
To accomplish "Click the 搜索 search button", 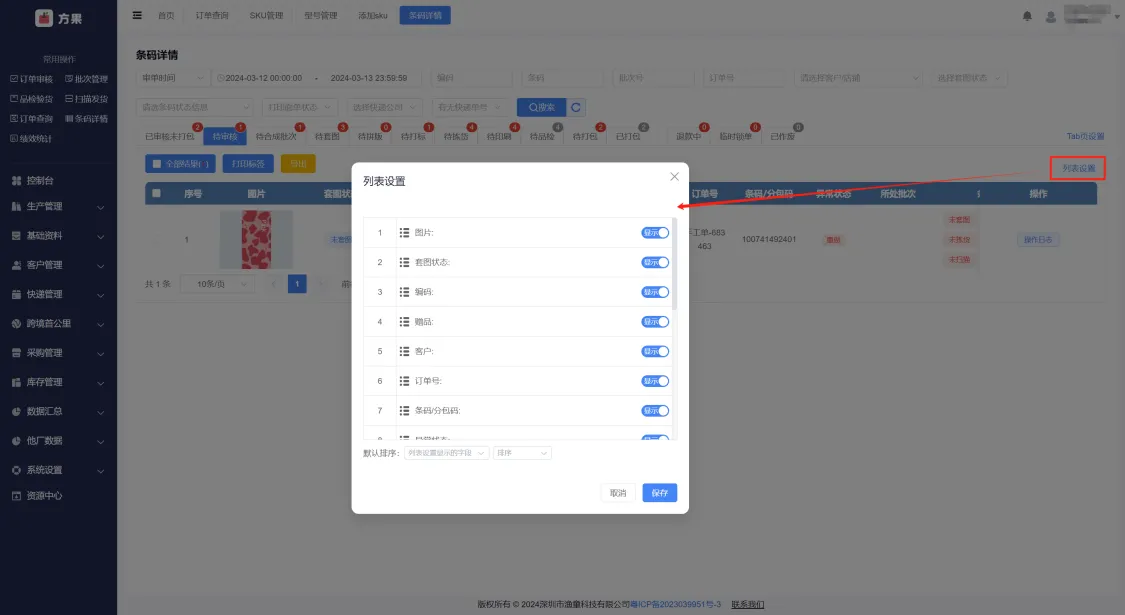I will [542, 107].
